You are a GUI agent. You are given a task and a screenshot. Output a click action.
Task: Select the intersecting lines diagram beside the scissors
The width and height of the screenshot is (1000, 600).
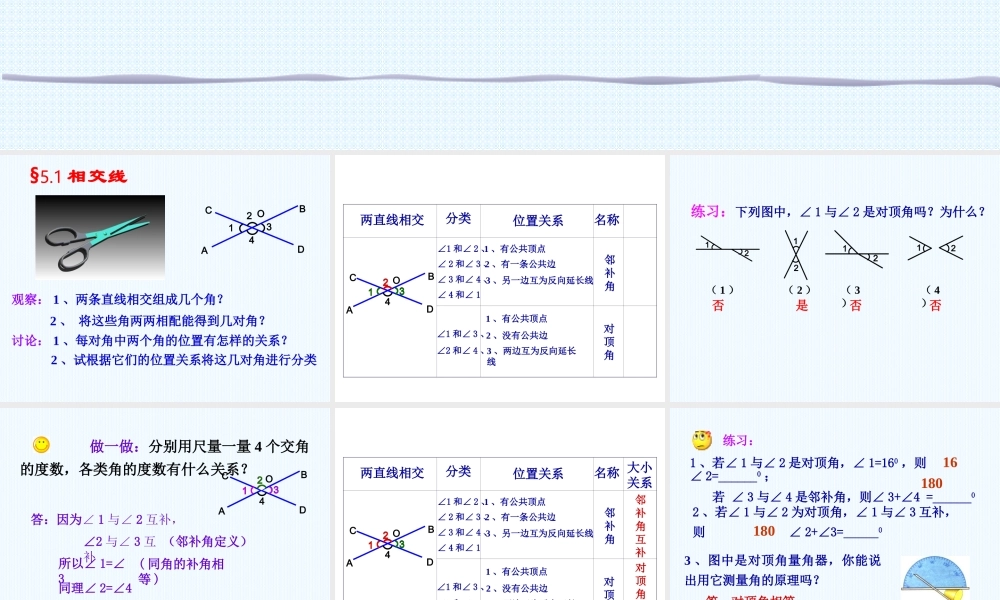[254, 228]
